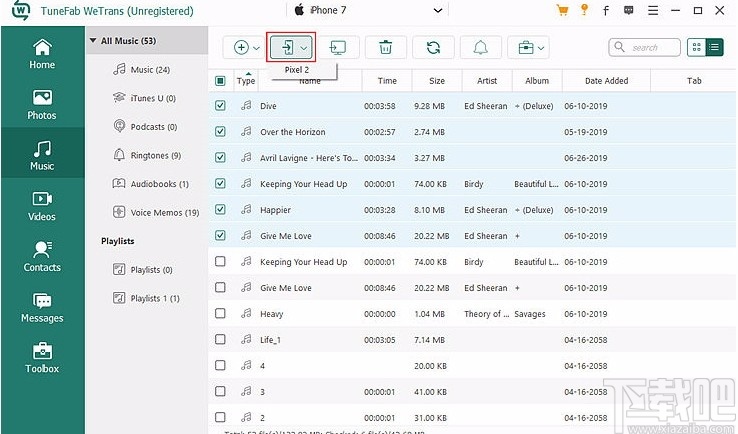Uncheck Over the Horizon checkbox
Screen dimensions: 738x434
pyautogui.click(x=220, y=132)
